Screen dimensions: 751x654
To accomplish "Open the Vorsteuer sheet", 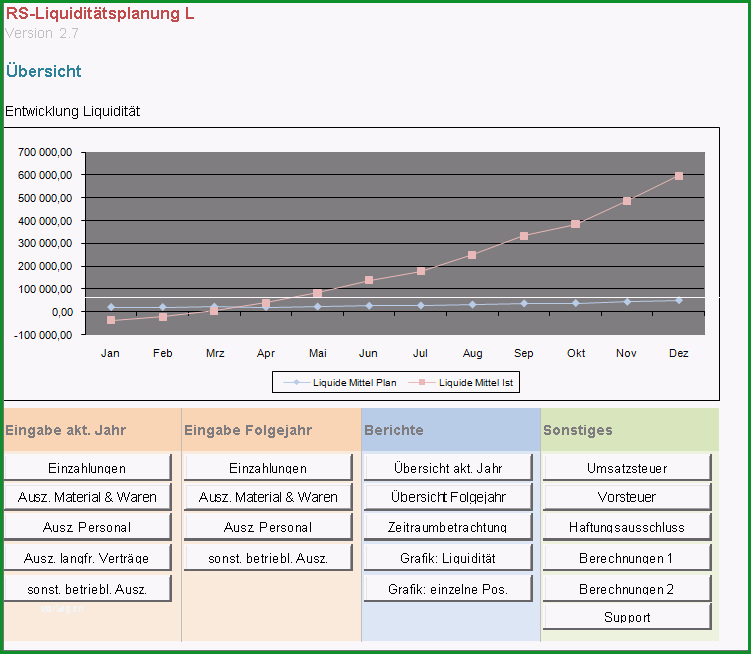I will point(627,497).
